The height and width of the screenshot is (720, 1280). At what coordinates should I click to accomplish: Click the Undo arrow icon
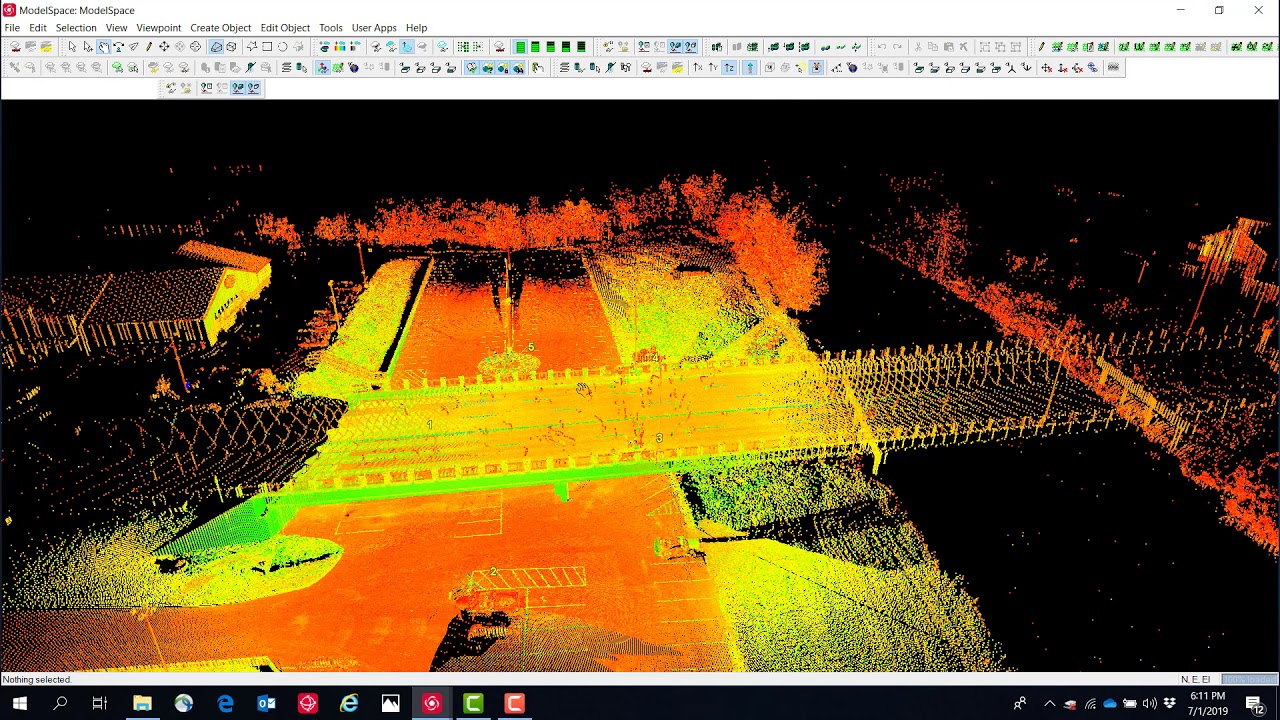pos(881,47)
